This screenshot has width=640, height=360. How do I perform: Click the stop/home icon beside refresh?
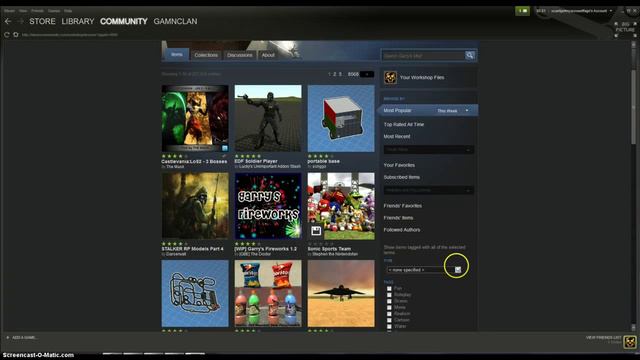pos(16,35)
